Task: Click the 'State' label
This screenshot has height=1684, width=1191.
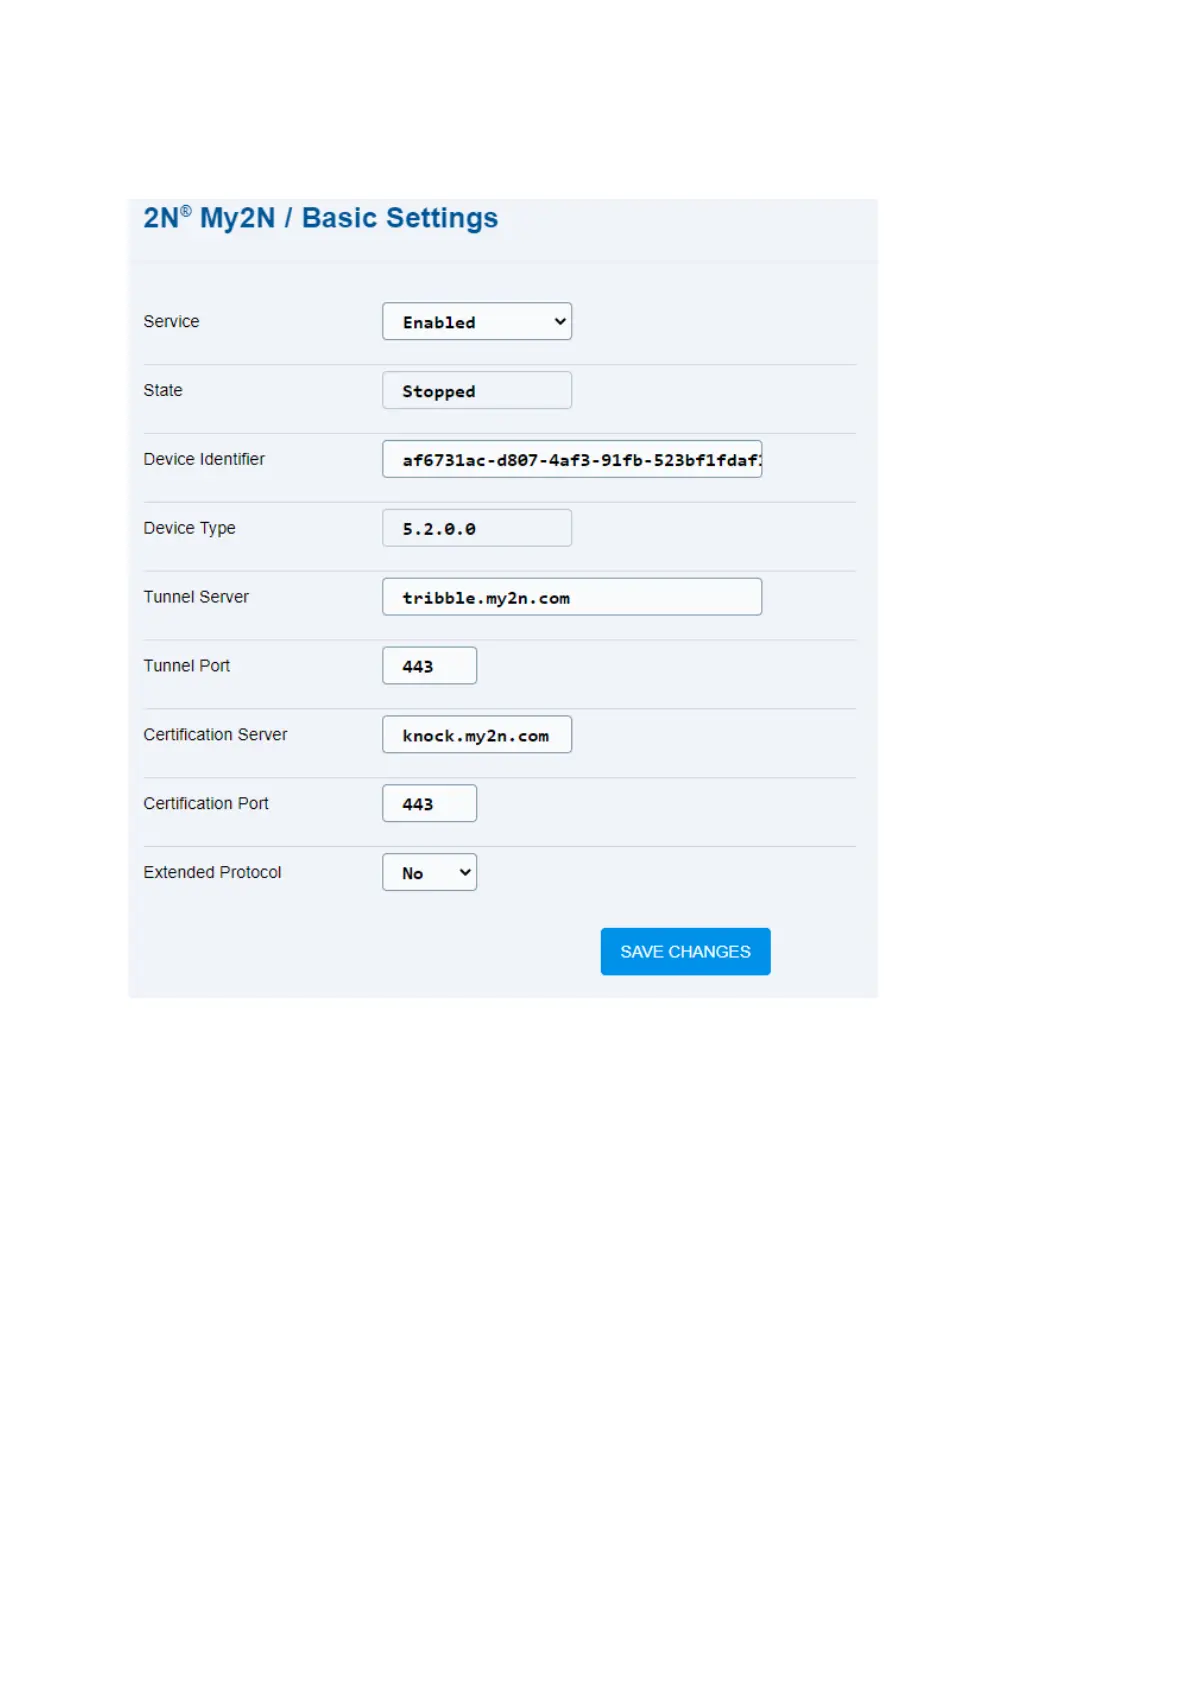Action: pos(163,390)
